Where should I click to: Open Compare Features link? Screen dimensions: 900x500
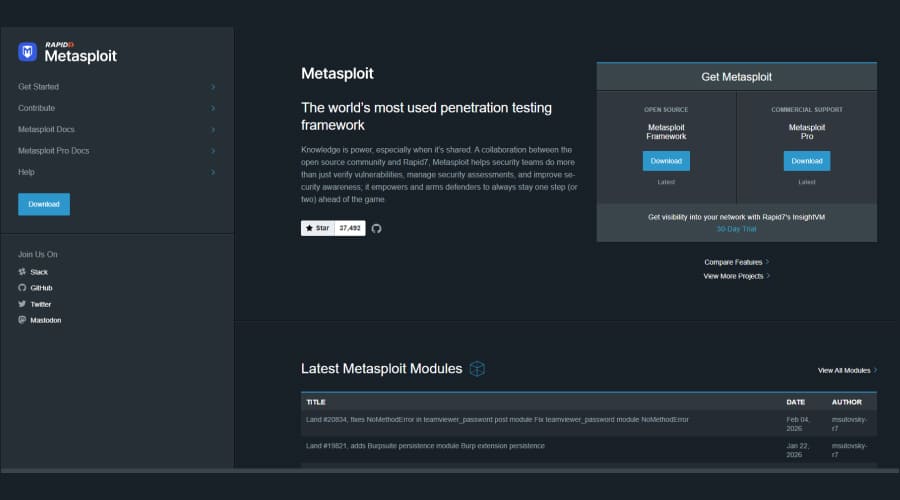point(736,262)
